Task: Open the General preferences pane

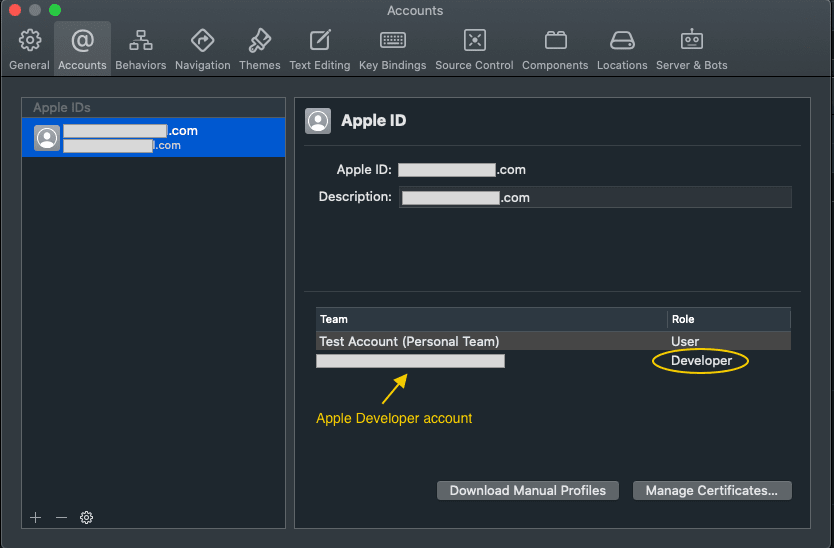Action: 29,49
